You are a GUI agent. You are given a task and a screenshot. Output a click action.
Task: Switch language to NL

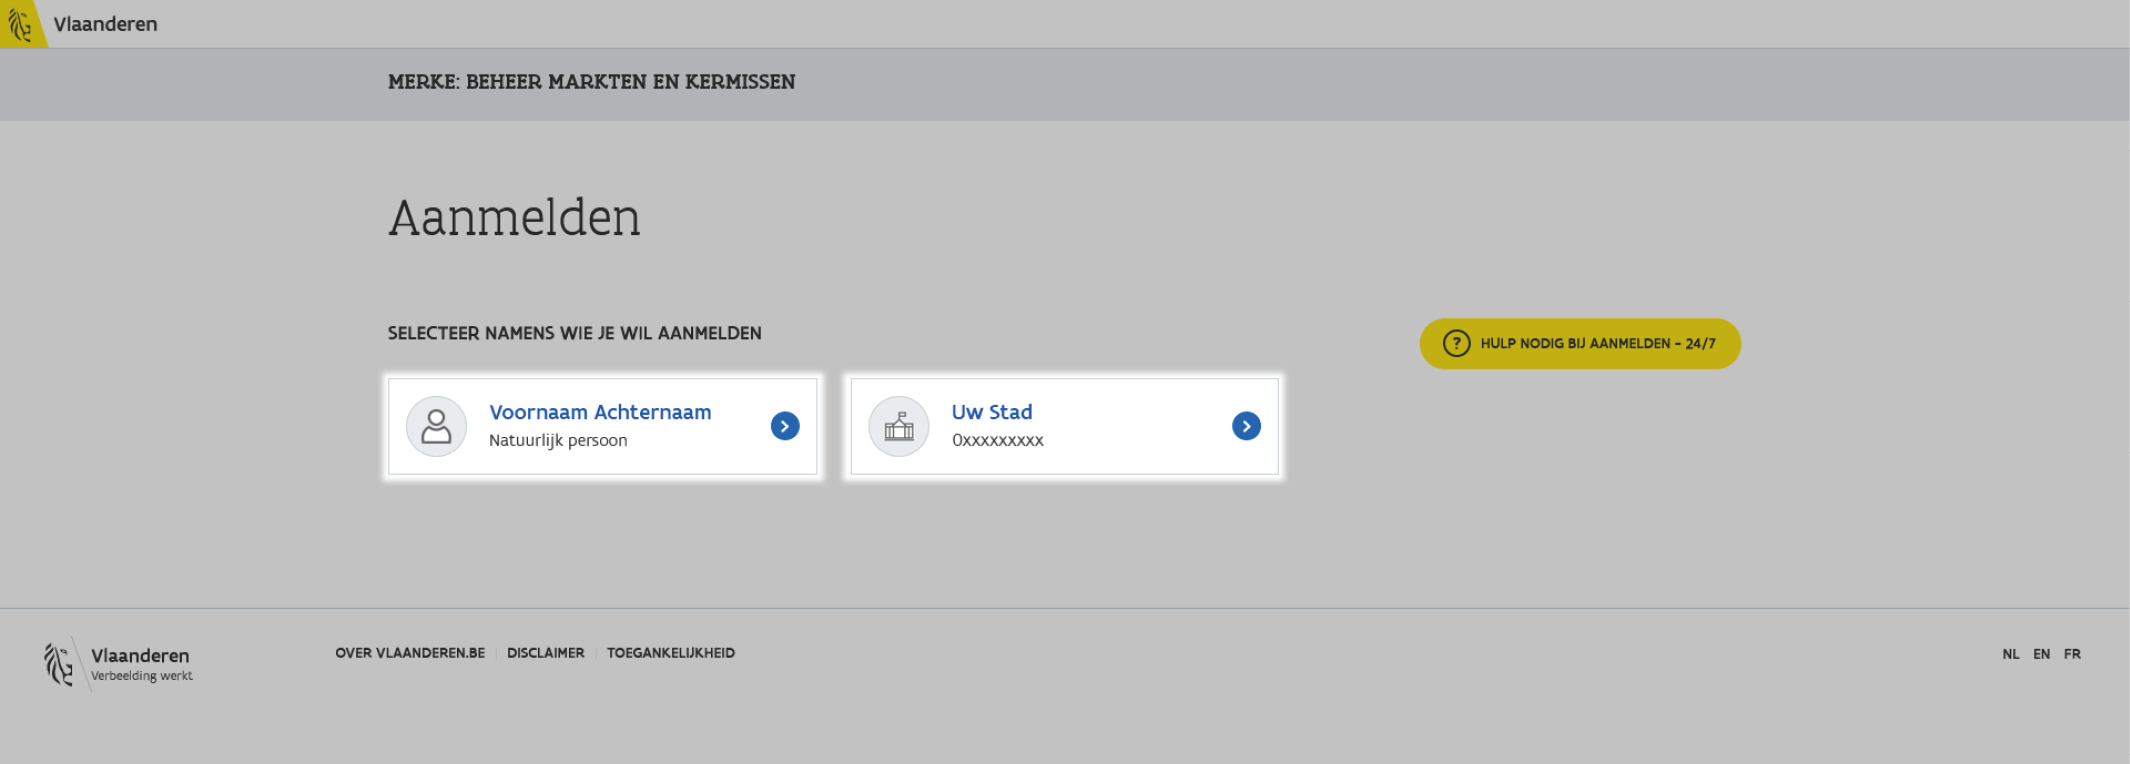[2010, 654]
